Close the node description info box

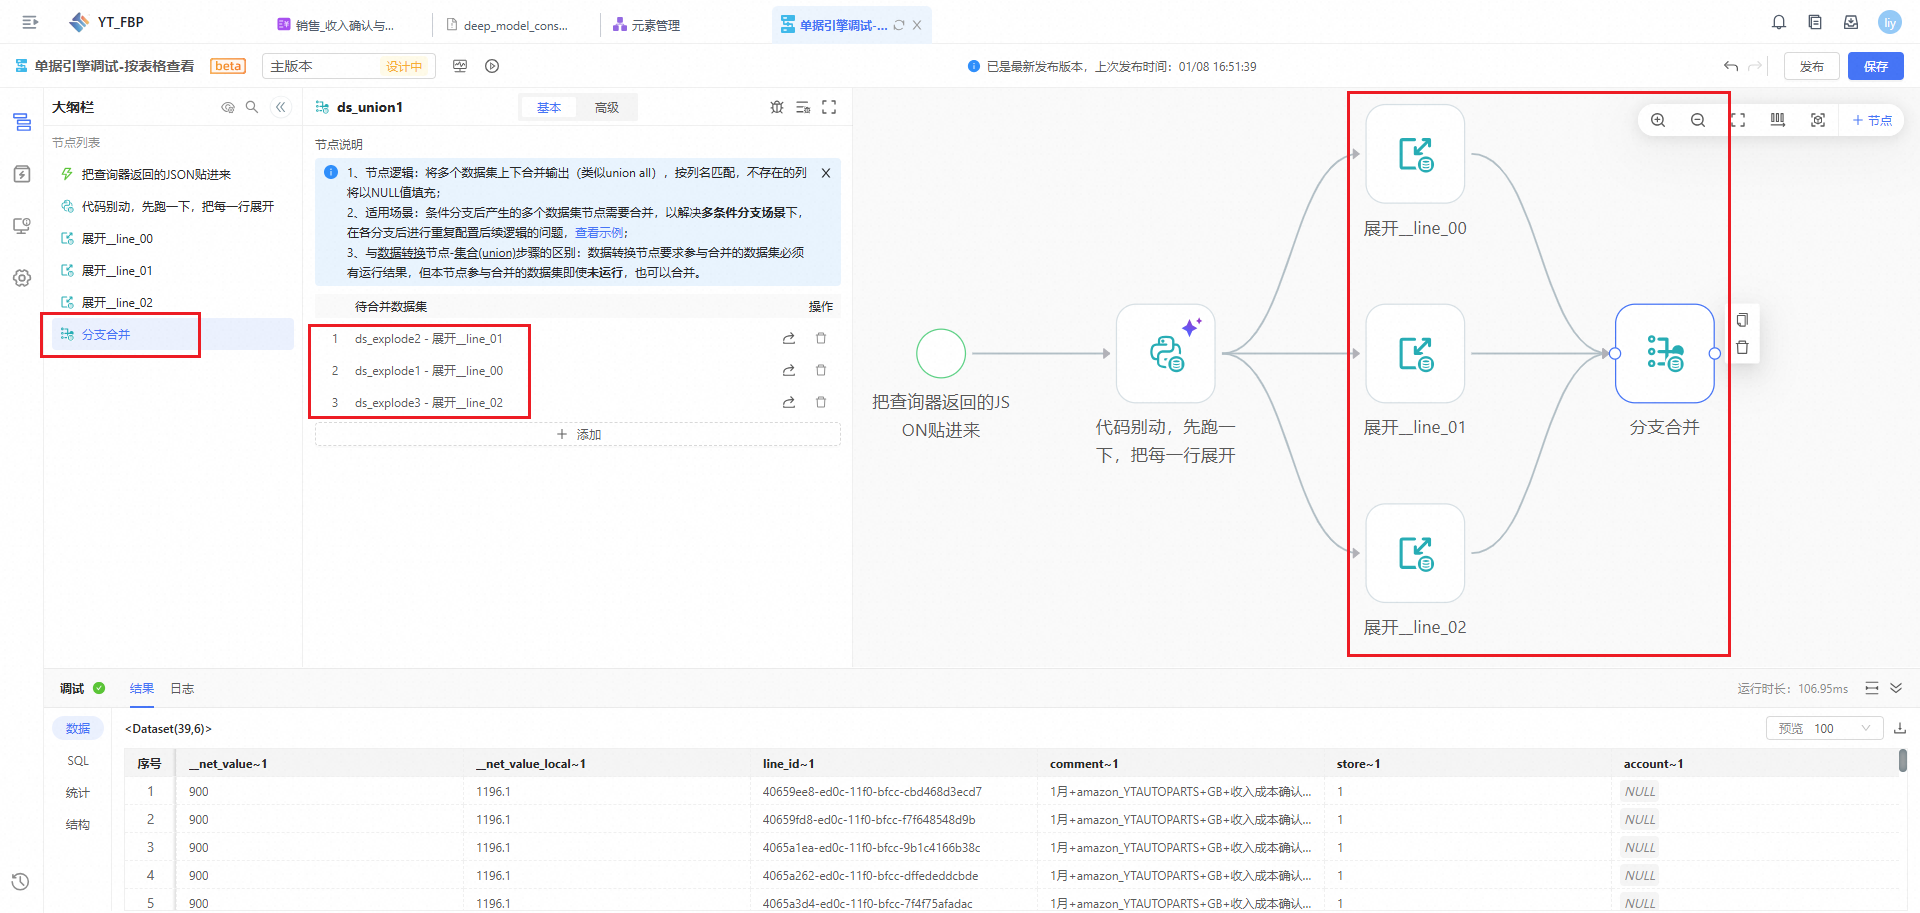826,173
